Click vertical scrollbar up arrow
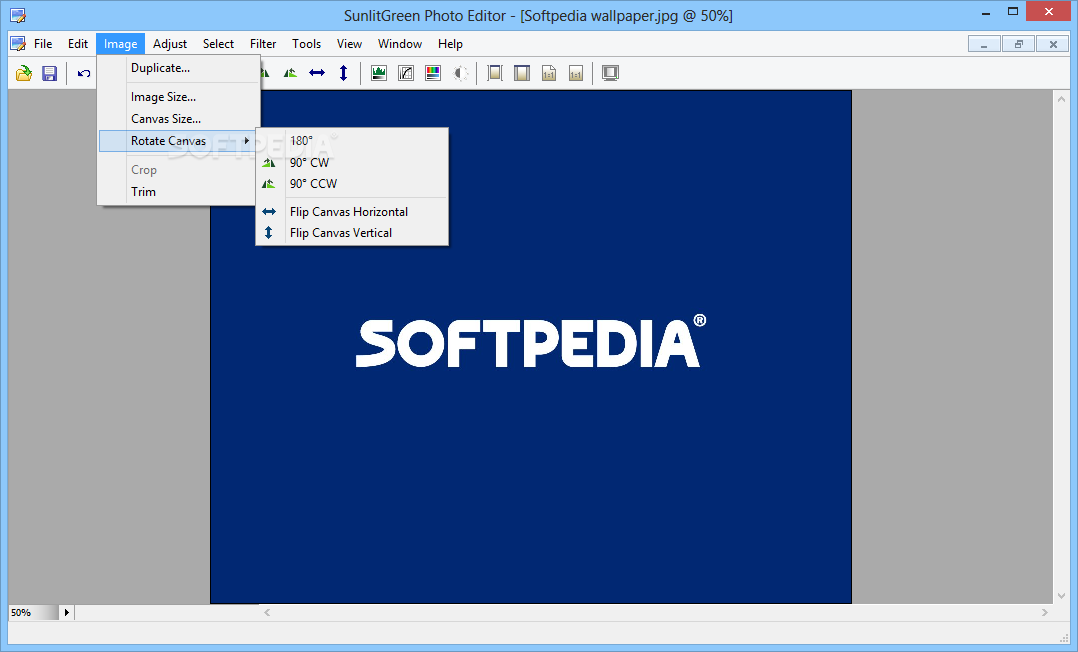This screenshot has height=652, width=1078. 1062,99
